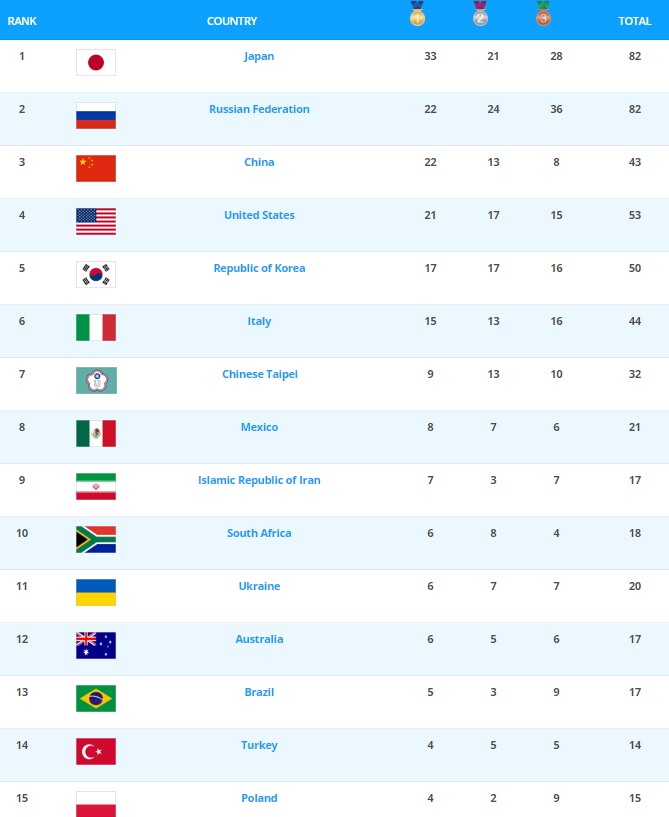The height and width of the screenshot is (817, 669).
Task: Click the Republic of Korea flag
Action: click(x=96, y=275)
